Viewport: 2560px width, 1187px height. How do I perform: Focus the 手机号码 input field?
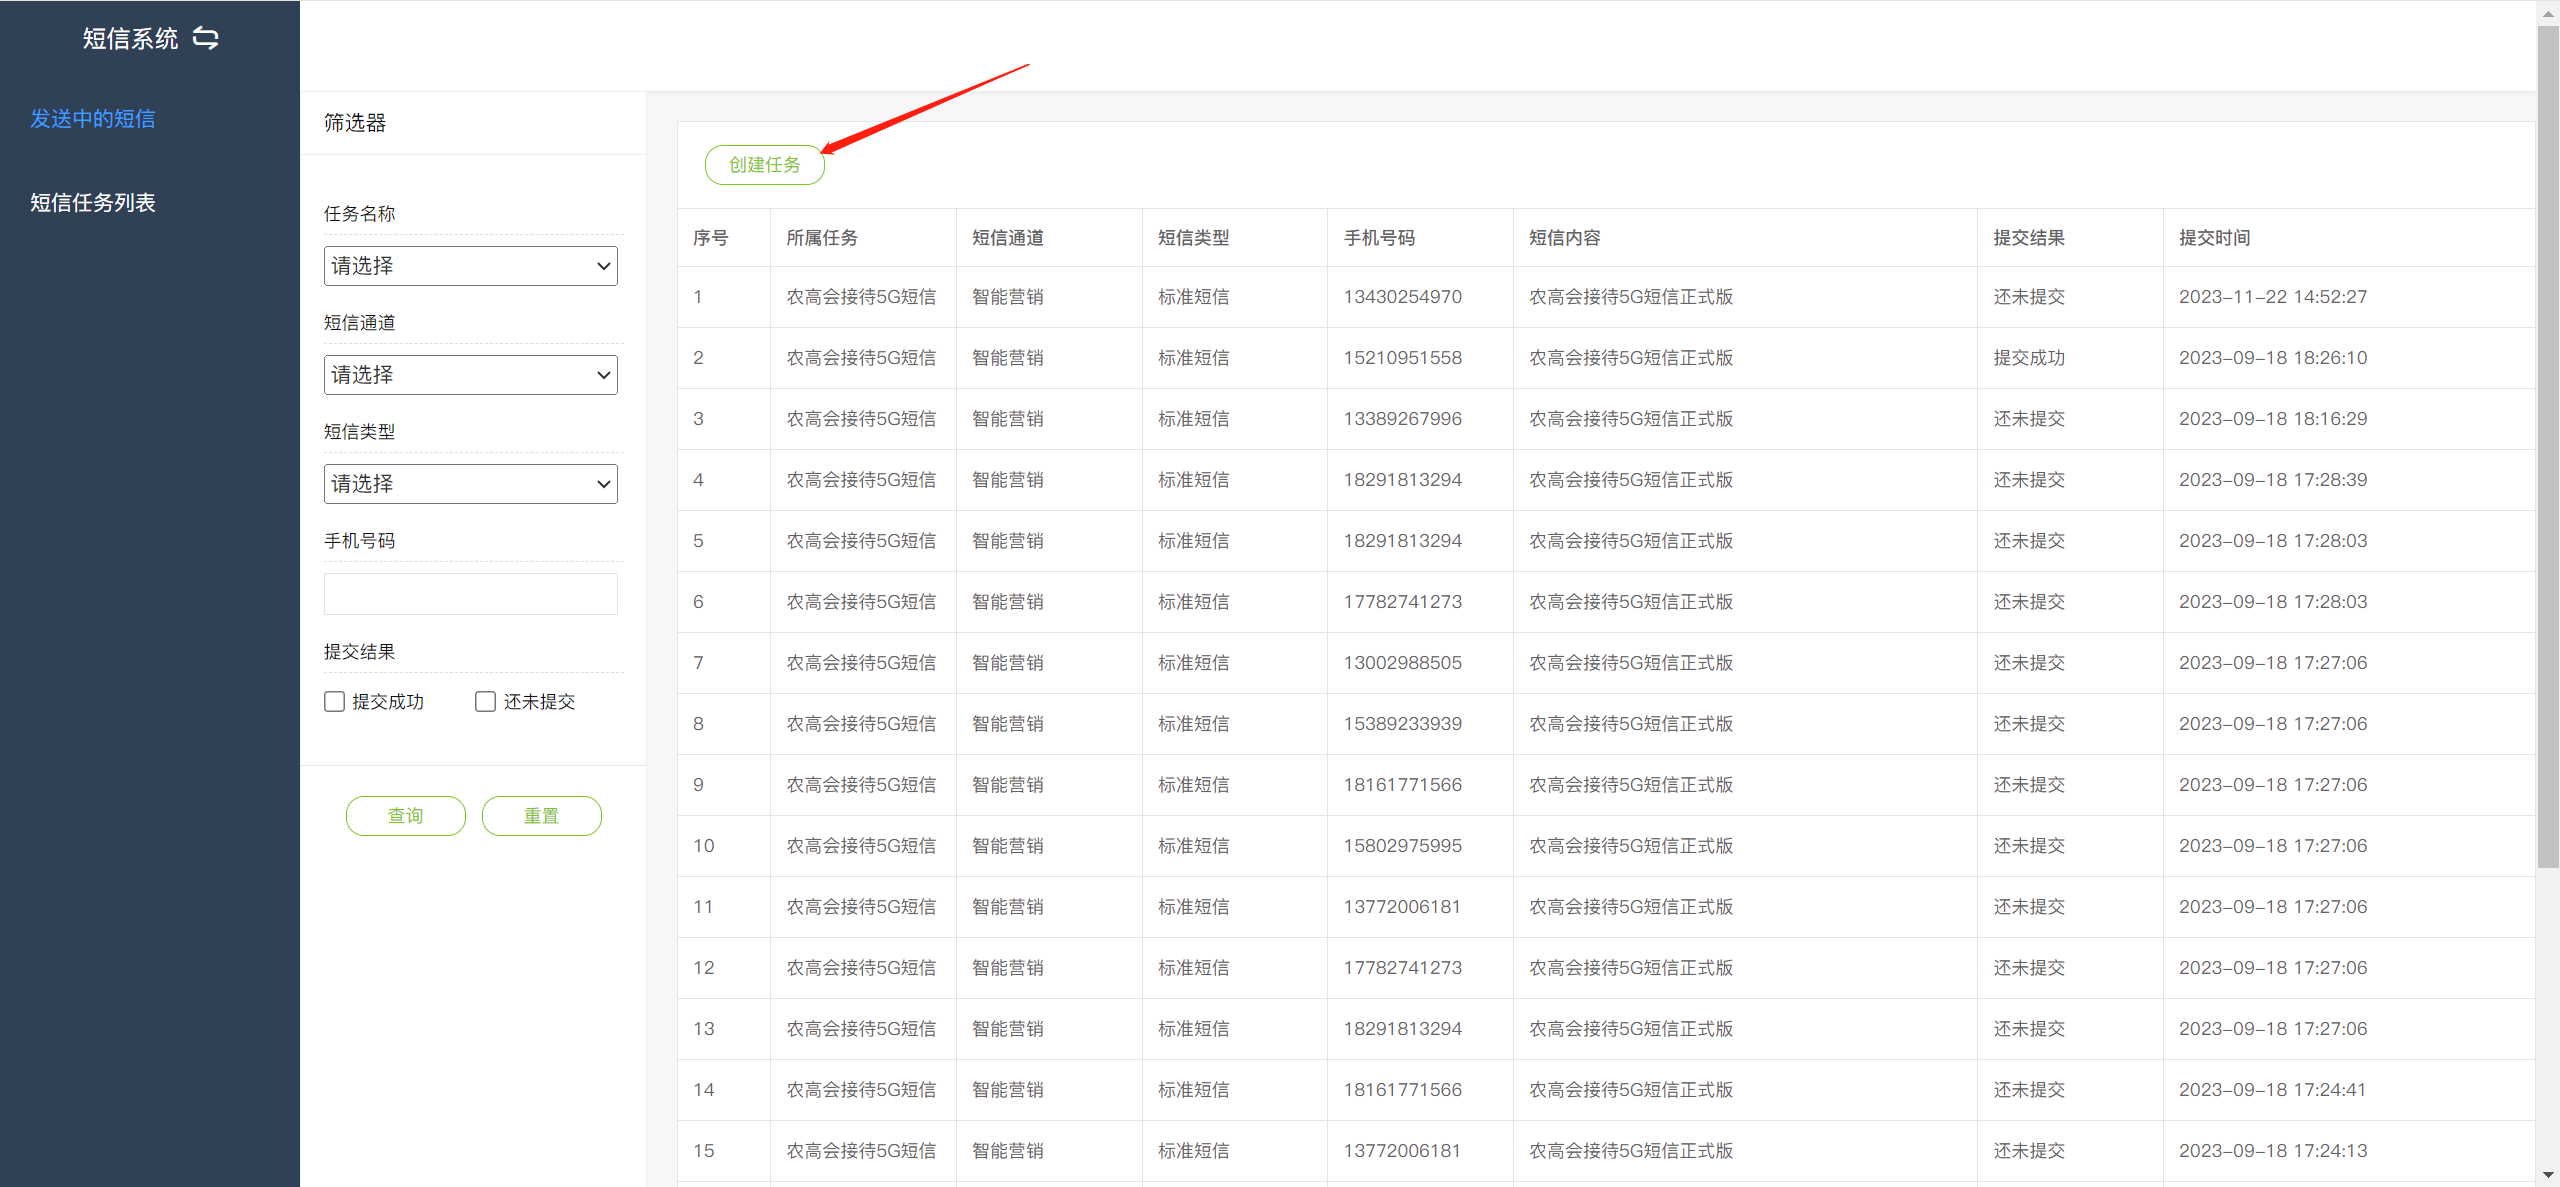(x=470, y=594)
